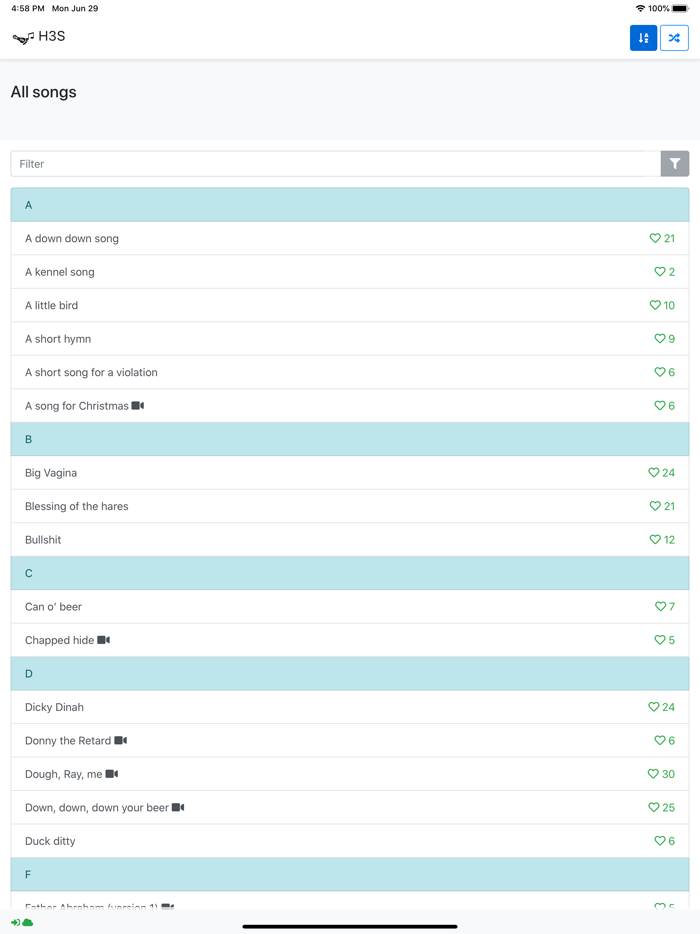Screen dimensions: 700x934
Task: Tap the H3S horn logo
Action: 22,38
